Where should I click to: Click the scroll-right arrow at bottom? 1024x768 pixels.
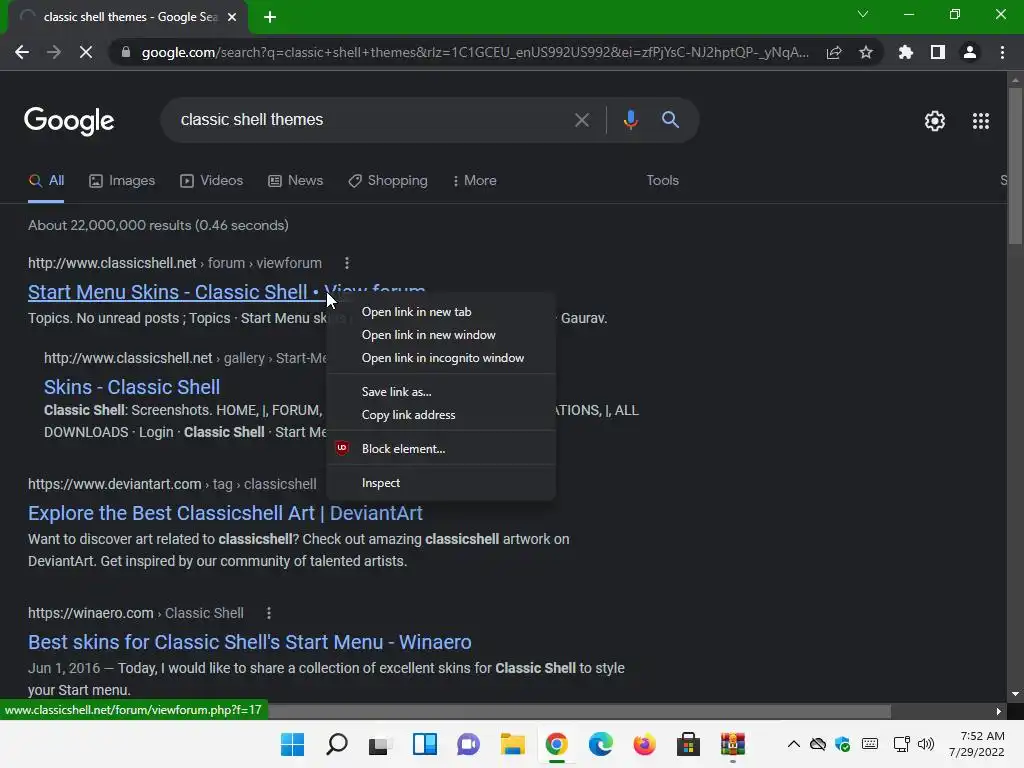(999, 711)
